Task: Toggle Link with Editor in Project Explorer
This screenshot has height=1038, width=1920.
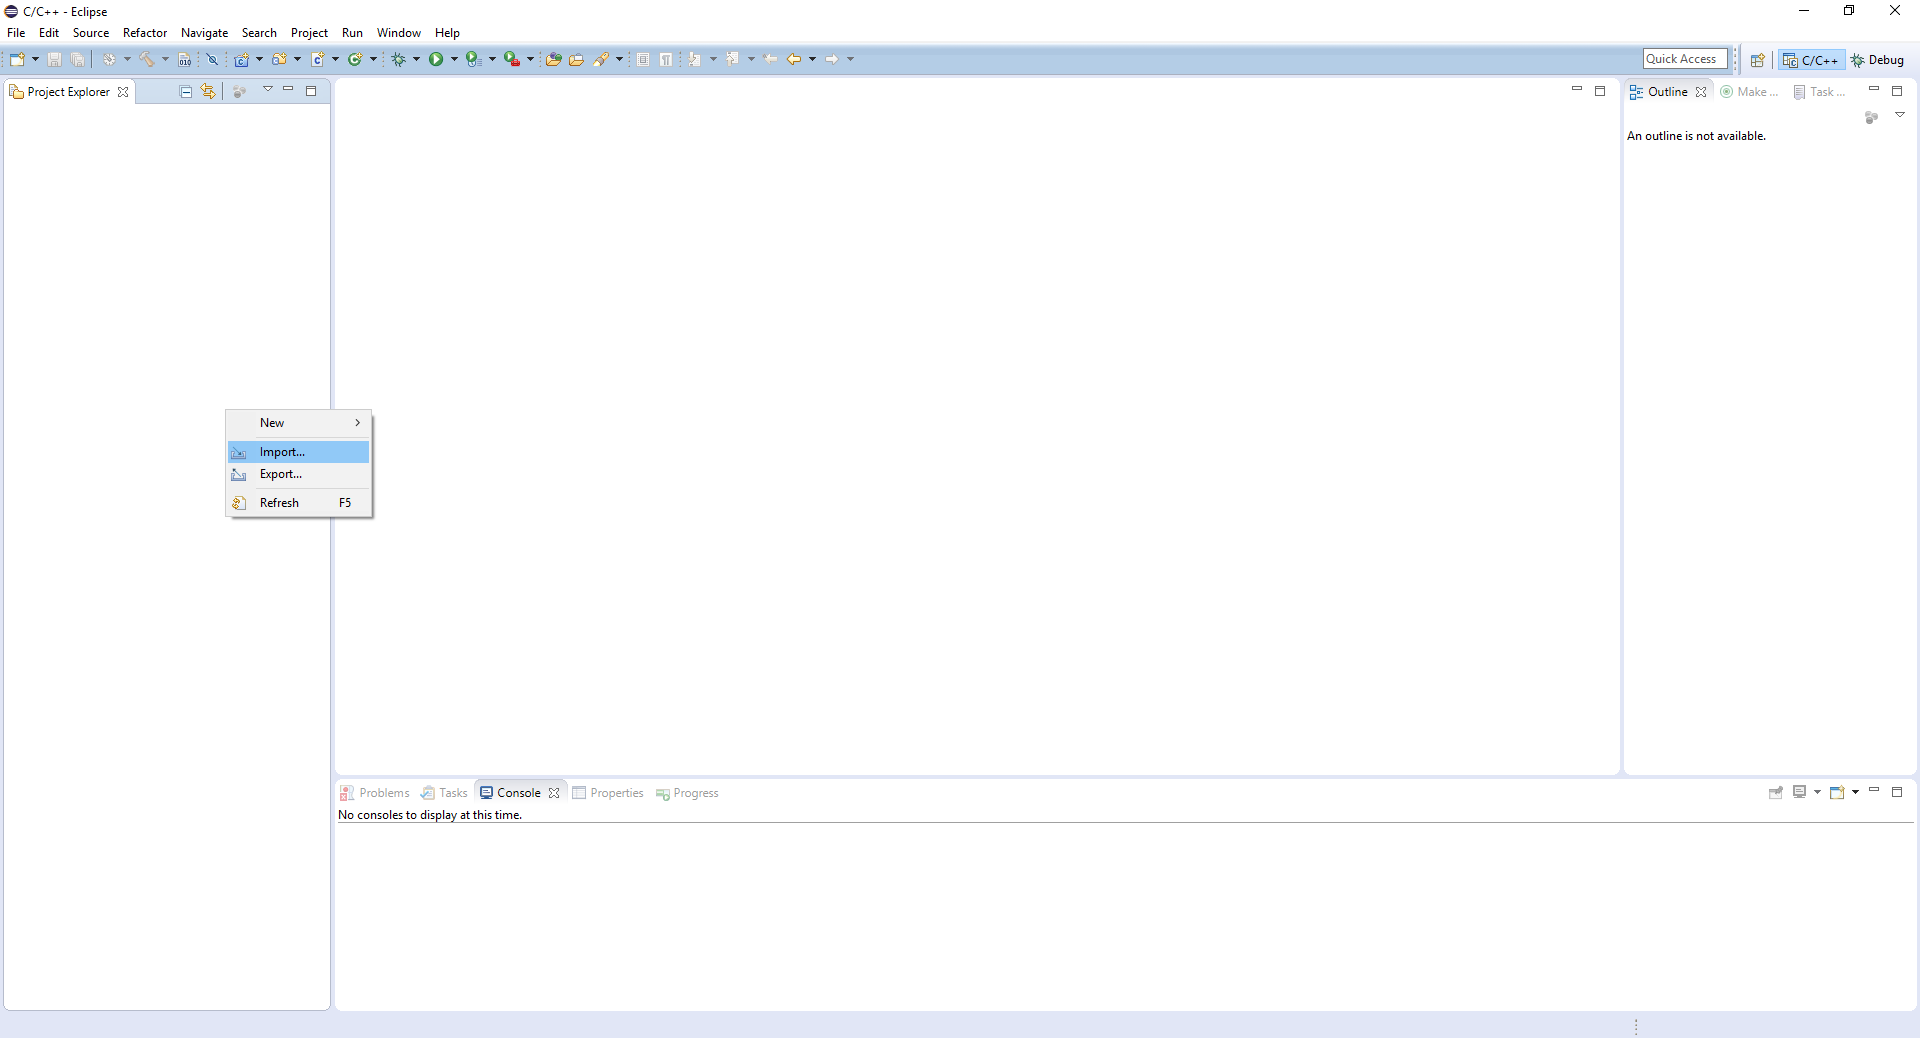Action: (208, 92)
